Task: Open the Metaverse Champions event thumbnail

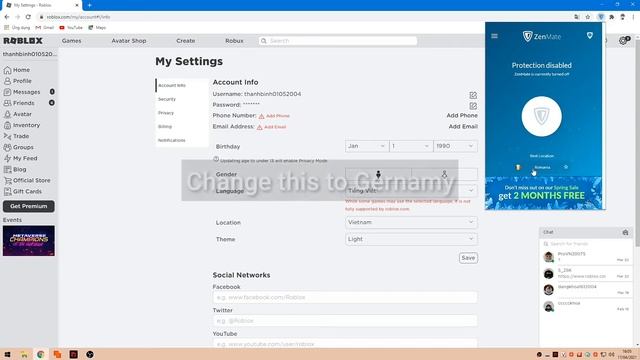Action: pos(29,241)
